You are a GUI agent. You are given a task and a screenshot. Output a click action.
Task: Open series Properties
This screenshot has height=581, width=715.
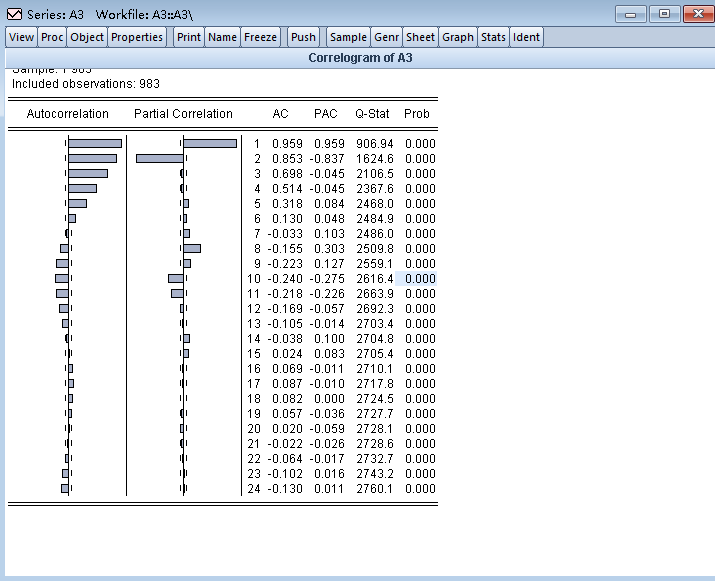pyautogui.click(x=137, y=37)
